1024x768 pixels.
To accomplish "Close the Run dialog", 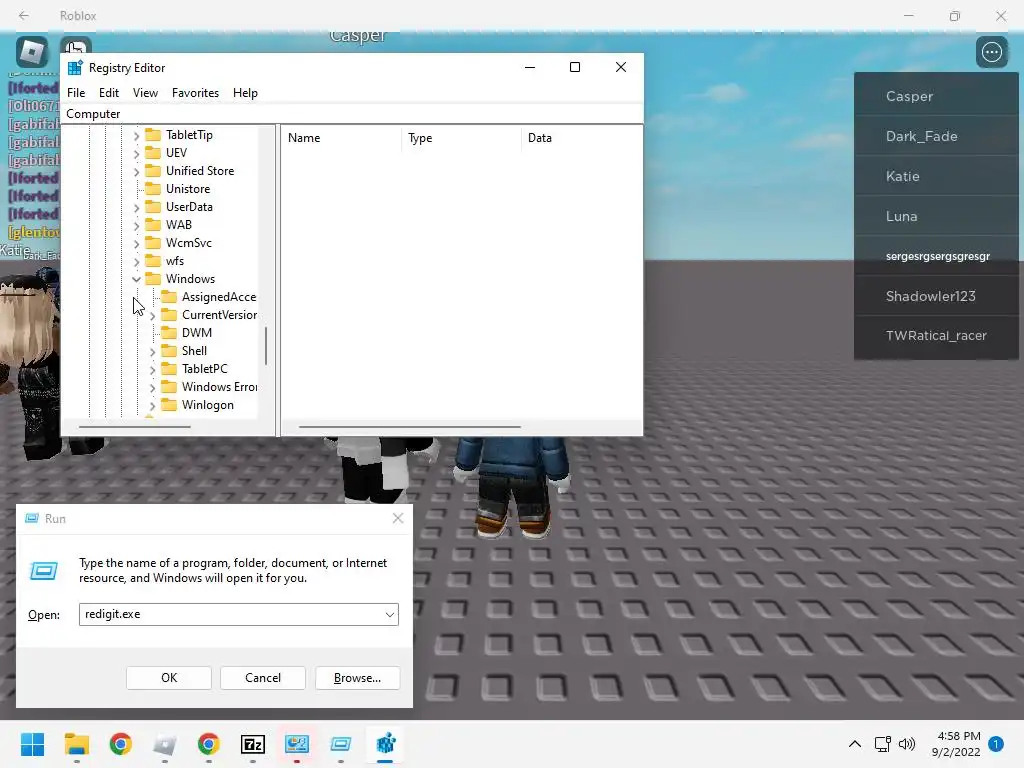I will pyautogui.click(x=398, y=519).
